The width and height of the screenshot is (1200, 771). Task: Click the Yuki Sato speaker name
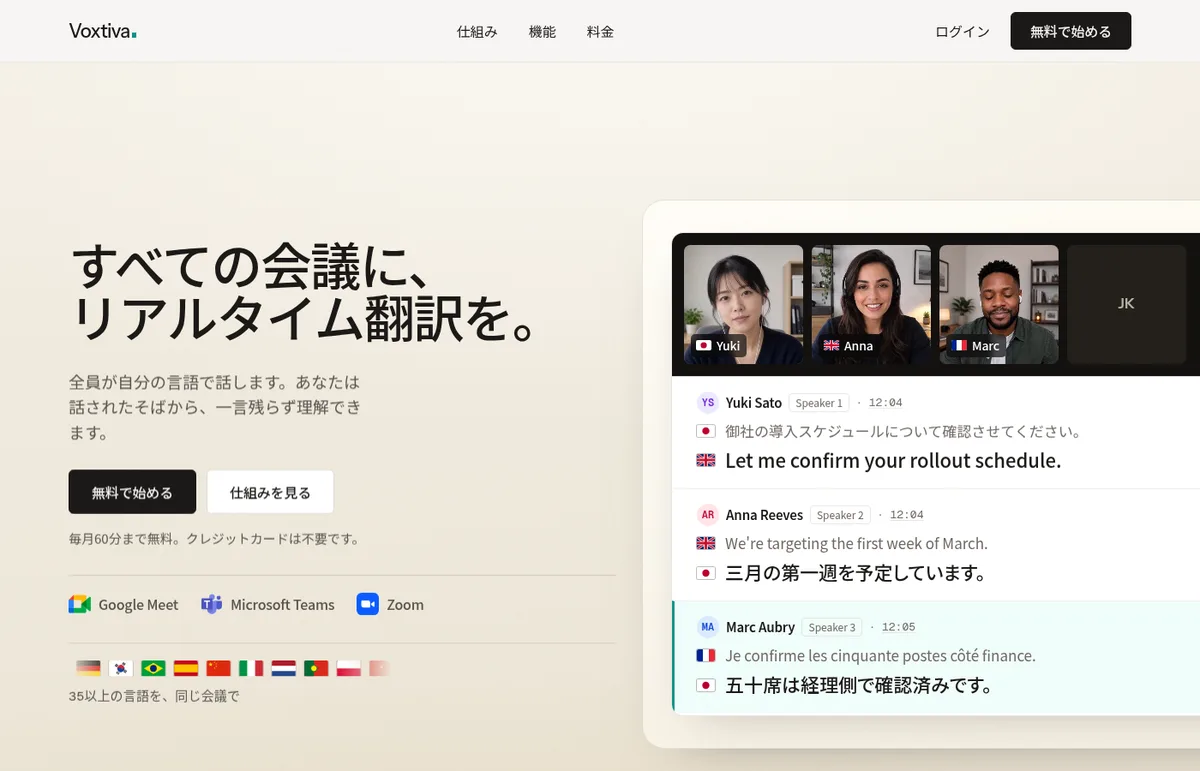click(754, 403)
